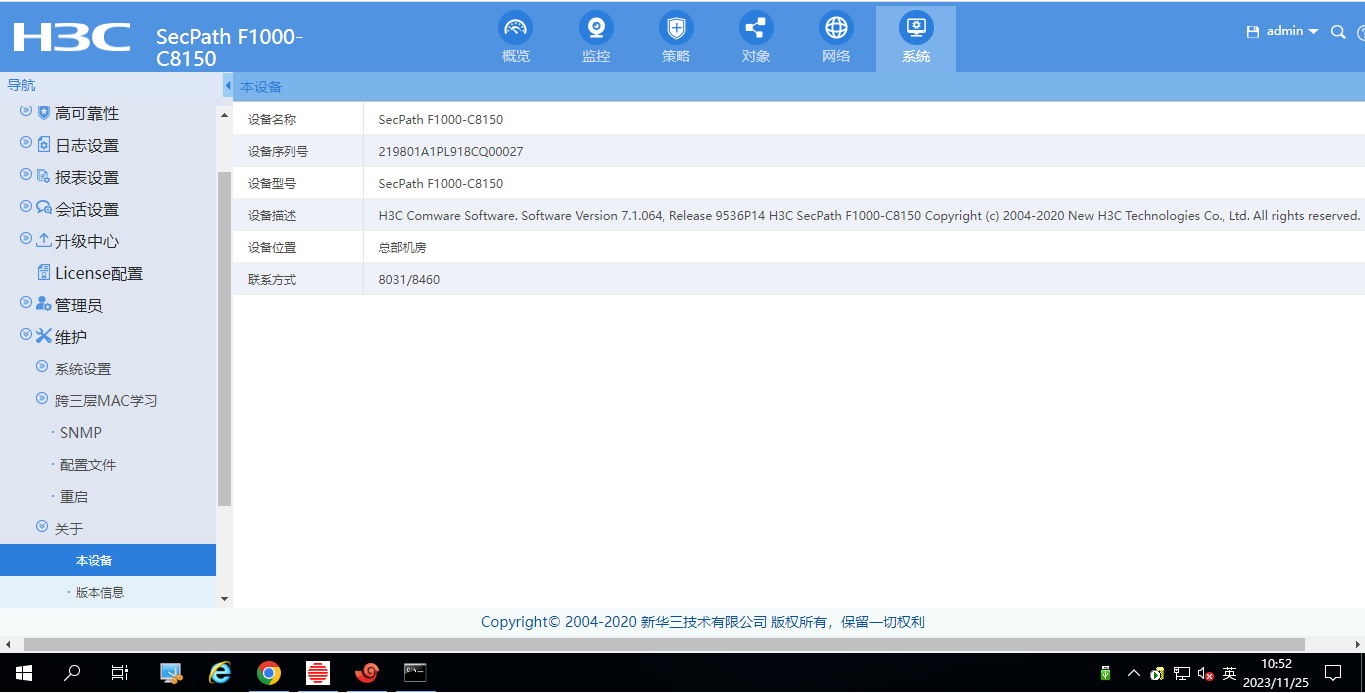The image size is (1365, 693).
Task: Collapse the 维护 tree node
Action: 26,336
